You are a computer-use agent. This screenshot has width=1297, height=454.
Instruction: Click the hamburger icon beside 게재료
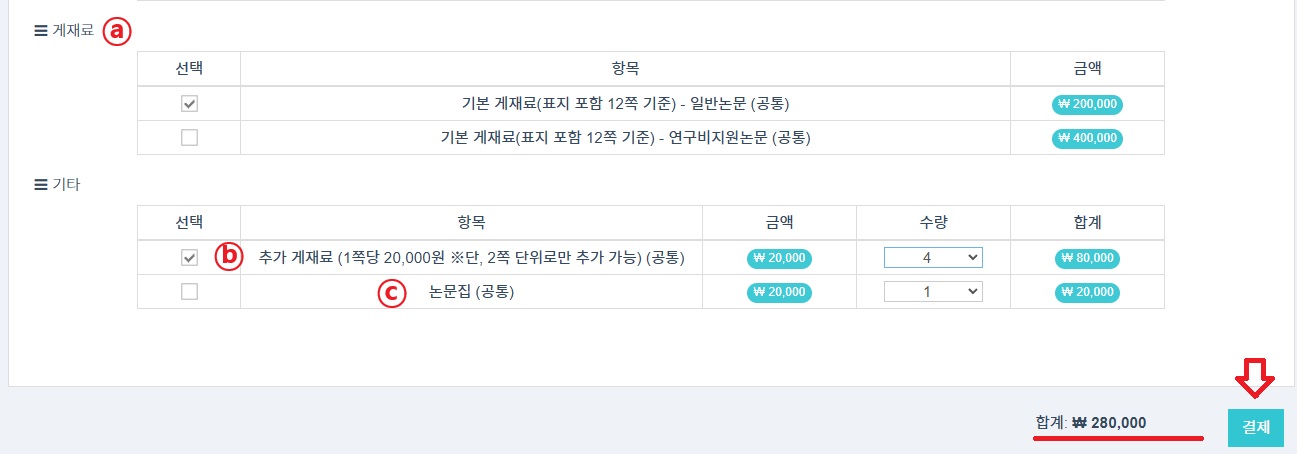(x=41, y=31)
